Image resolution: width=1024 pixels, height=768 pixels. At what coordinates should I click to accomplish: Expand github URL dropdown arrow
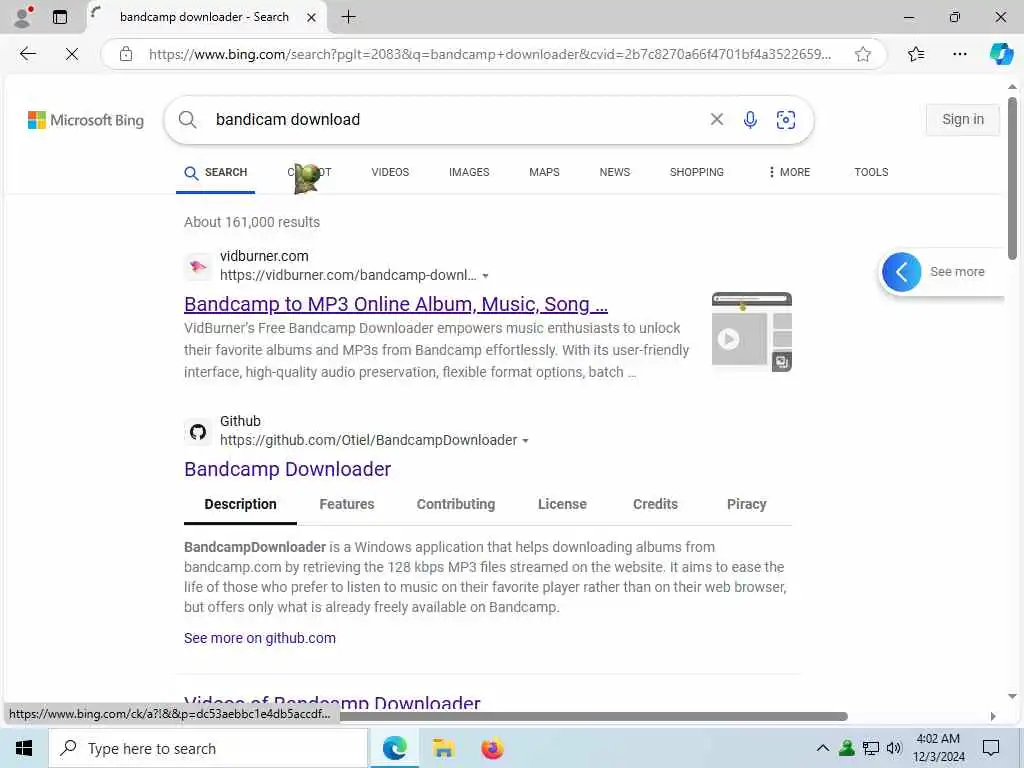coord(525,441)
